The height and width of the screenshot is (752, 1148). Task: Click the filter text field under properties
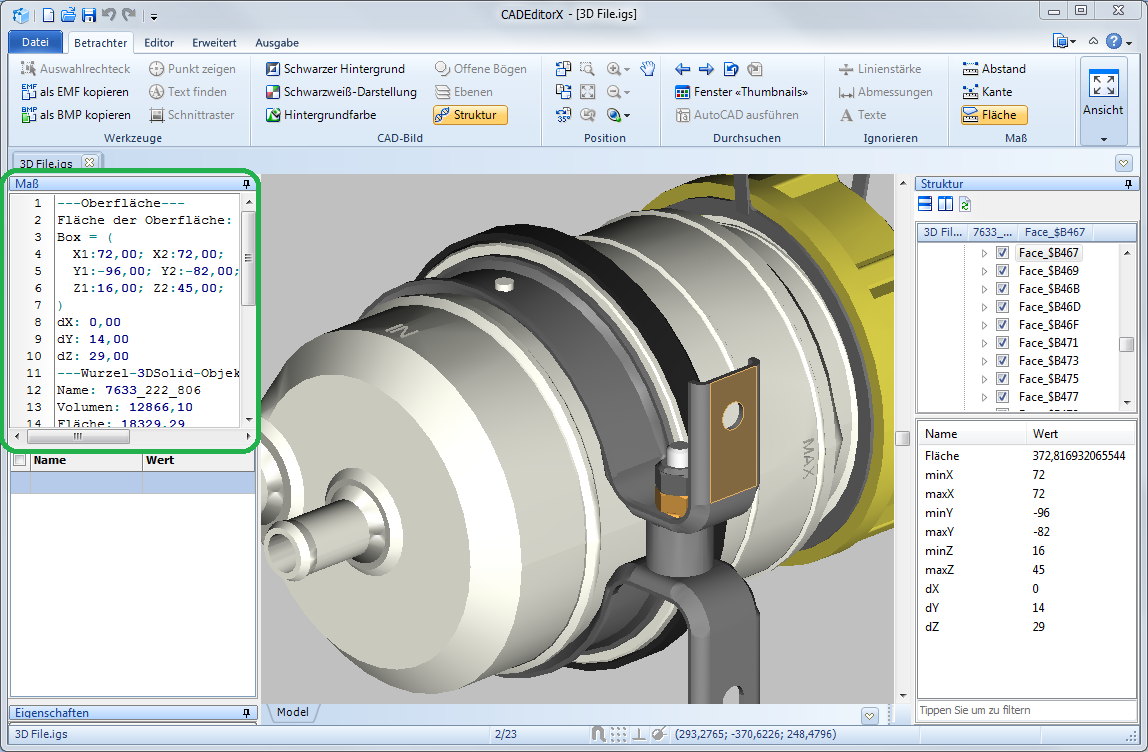1025,710
